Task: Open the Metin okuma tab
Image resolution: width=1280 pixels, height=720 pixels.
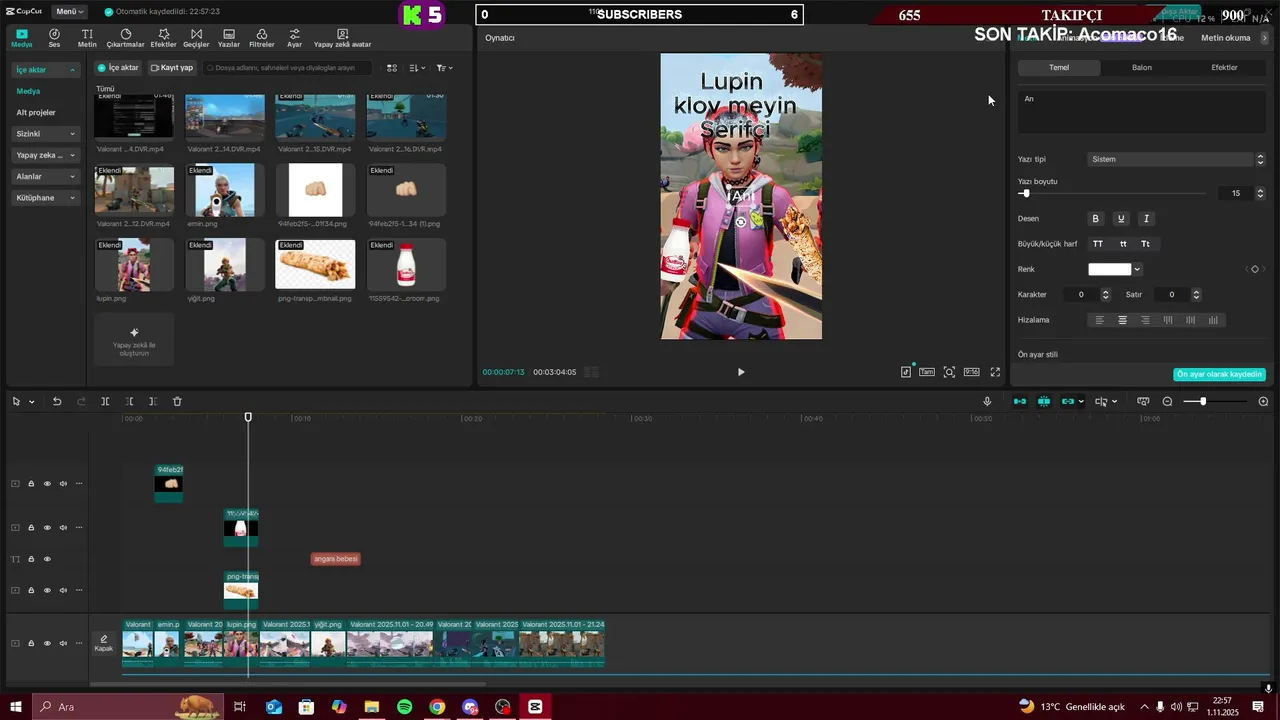Action: 1225,38
